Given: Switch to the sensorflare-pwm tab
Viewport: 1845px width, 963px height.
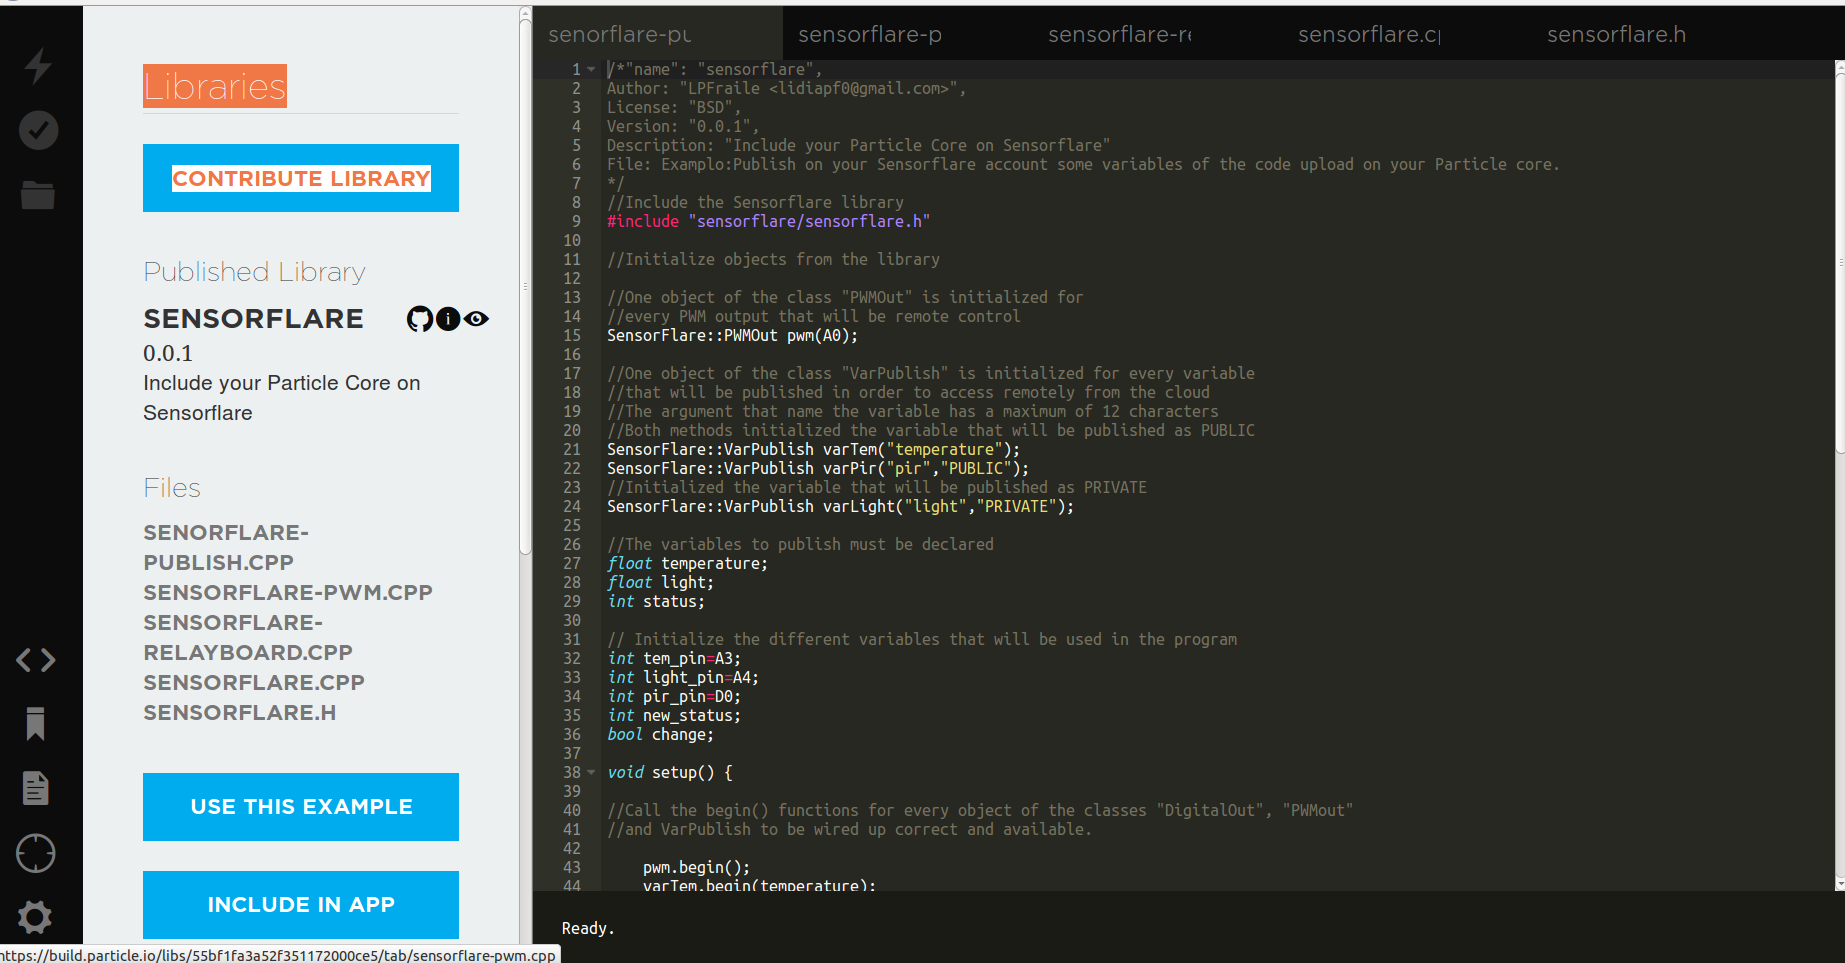Looking at the screenshot, I should [x=907, y=35].
